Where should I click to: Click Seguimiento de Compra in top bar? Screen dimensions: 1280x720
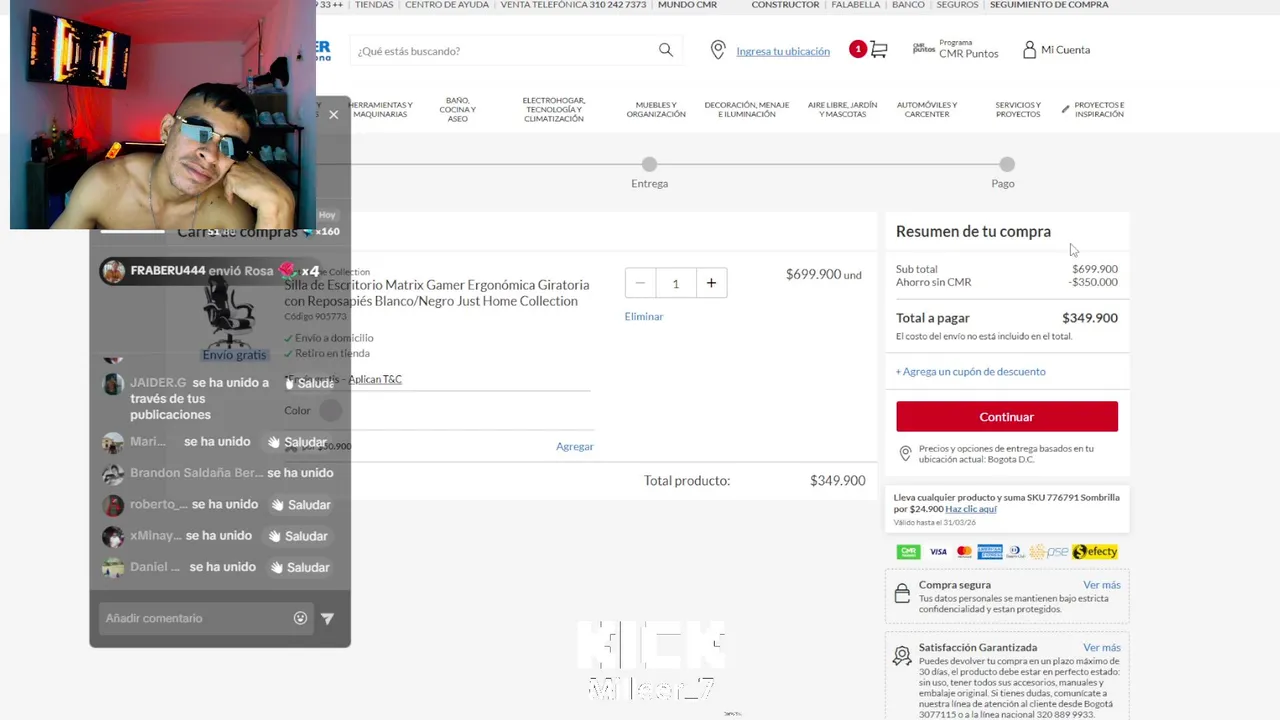click(1049, 5)
